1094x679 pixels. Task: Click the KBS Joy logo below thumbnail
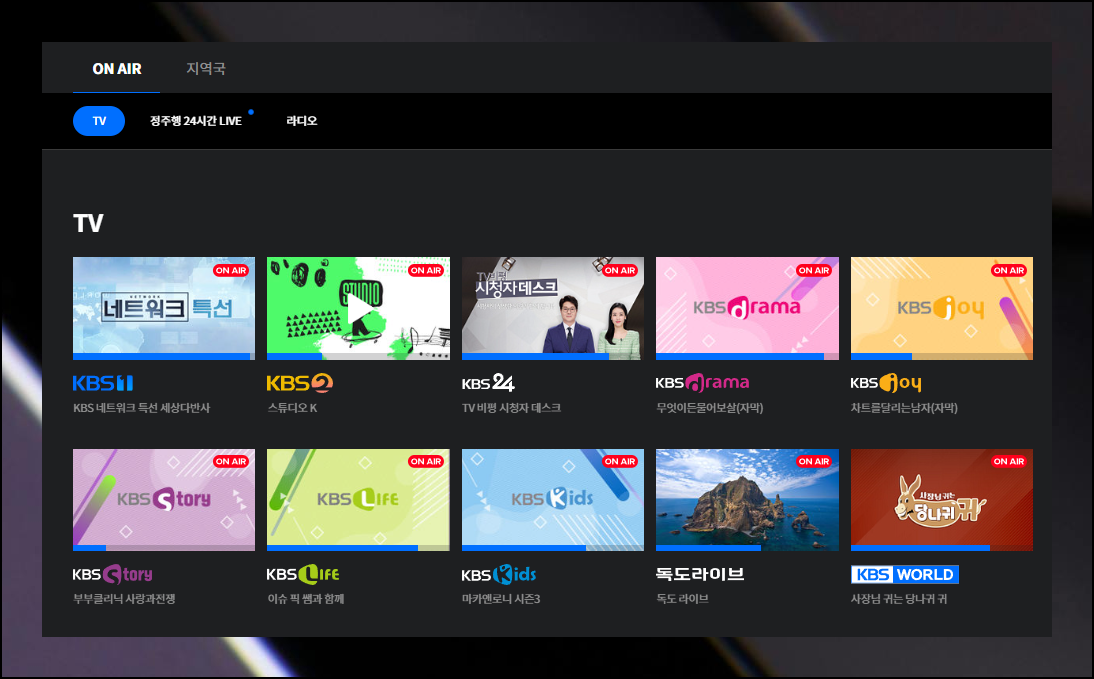(886, 383)
